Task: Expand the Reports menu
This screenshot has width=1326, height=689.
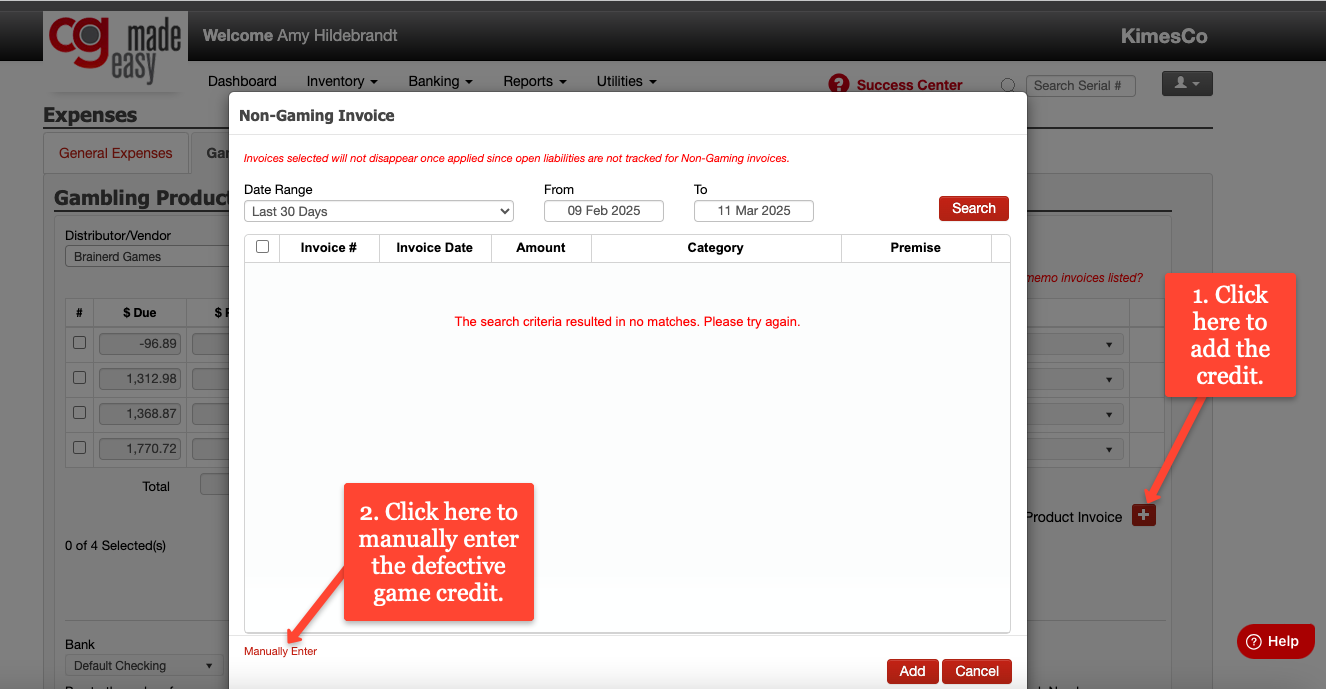Action: [535, 81]
